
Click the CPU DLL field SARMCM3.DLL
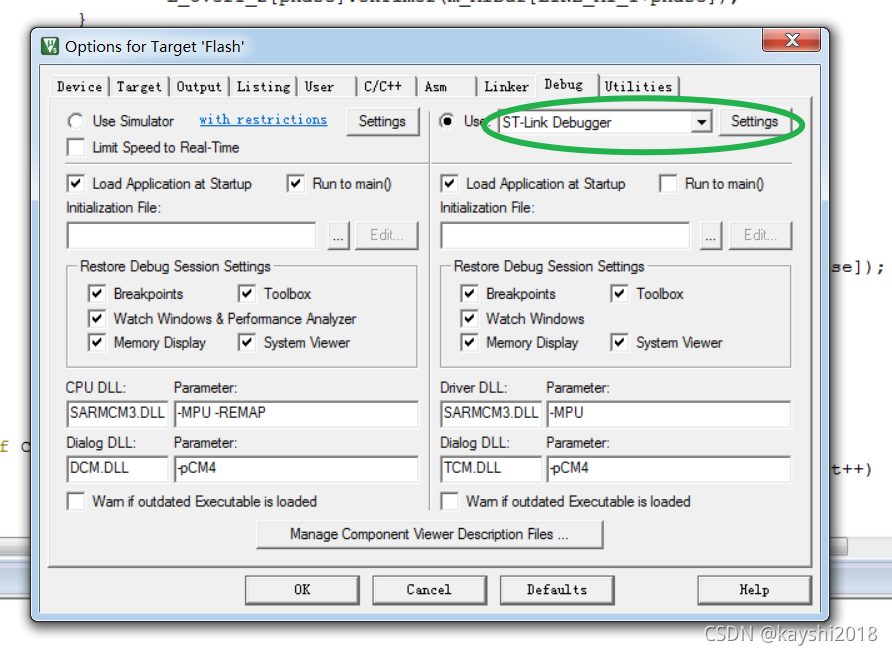117,413
